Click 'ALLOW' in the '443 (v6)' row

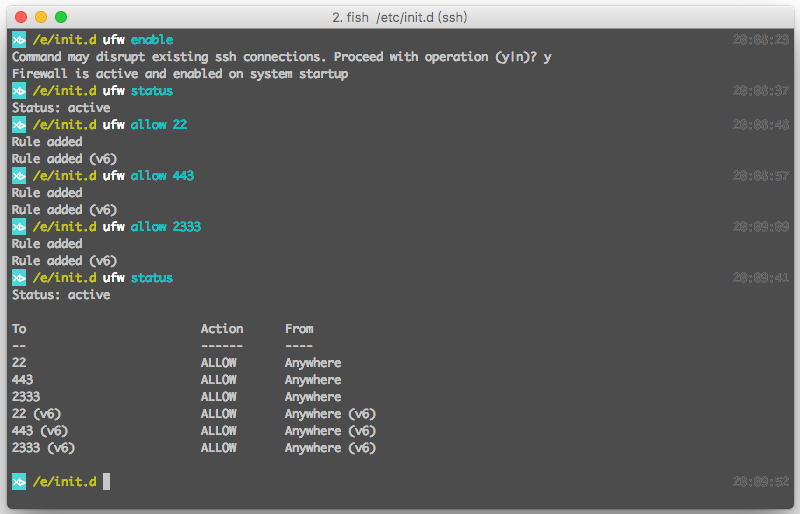(219, 431)
